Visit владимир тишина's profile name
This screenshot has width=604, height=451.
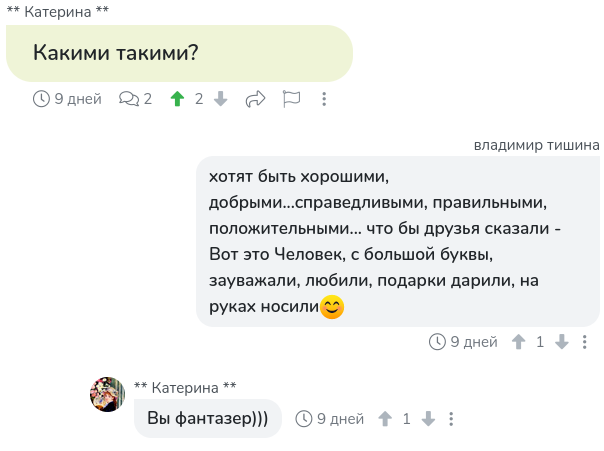tap(536, 145)
